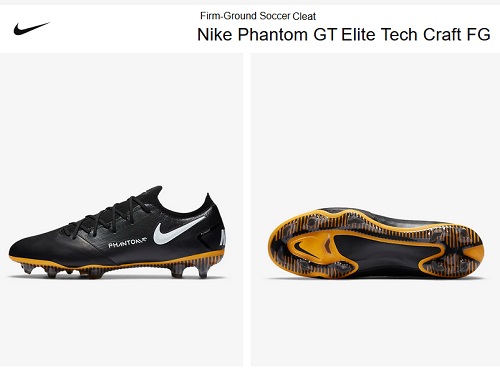Open the soleplate bottom-view product image
The image size is (500, 375).
375,210
